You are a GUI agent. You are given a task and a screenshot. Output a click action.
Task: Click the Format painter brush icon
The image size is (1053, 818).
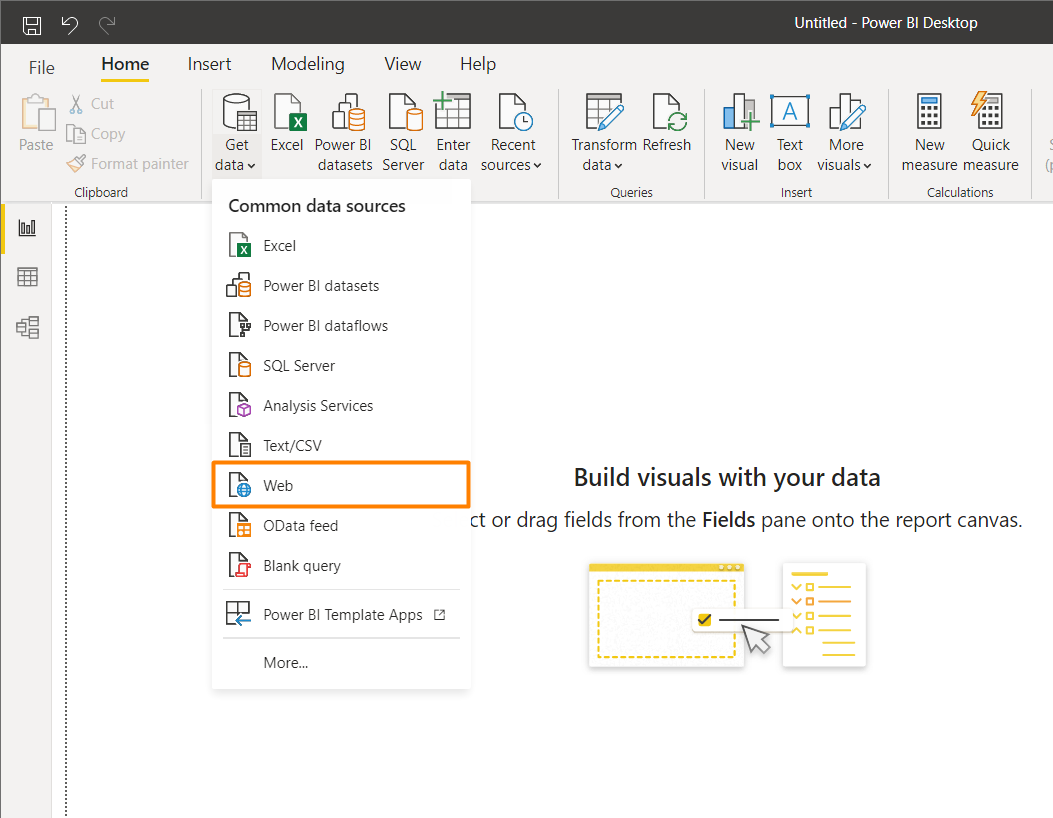click(76, 163)
